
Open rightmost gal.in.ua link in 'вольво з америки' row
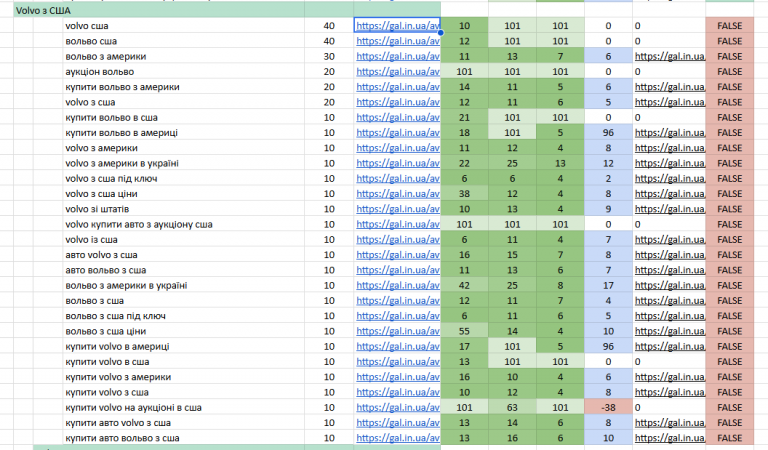click(670, 56)
